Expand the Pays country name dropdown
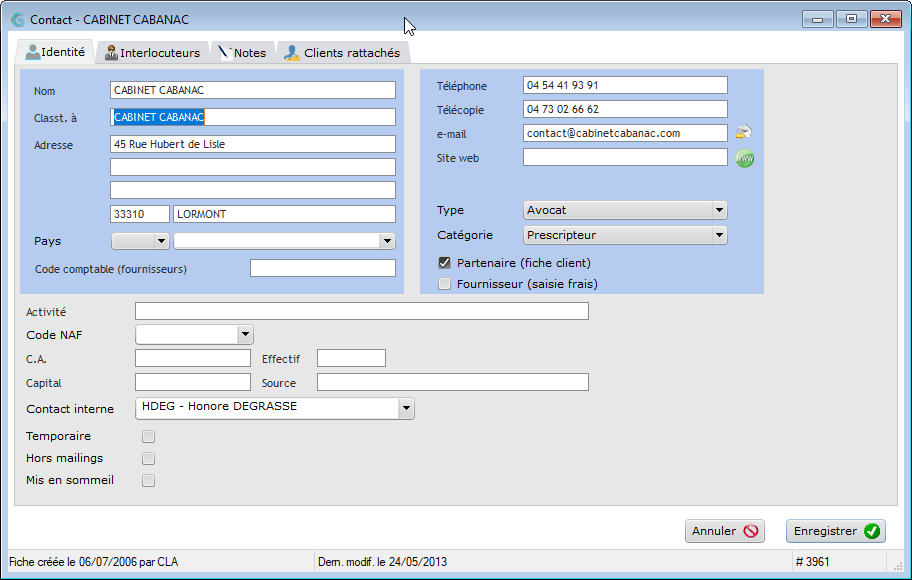The height and width of the screenshot is (580, 912). [284, 241]
